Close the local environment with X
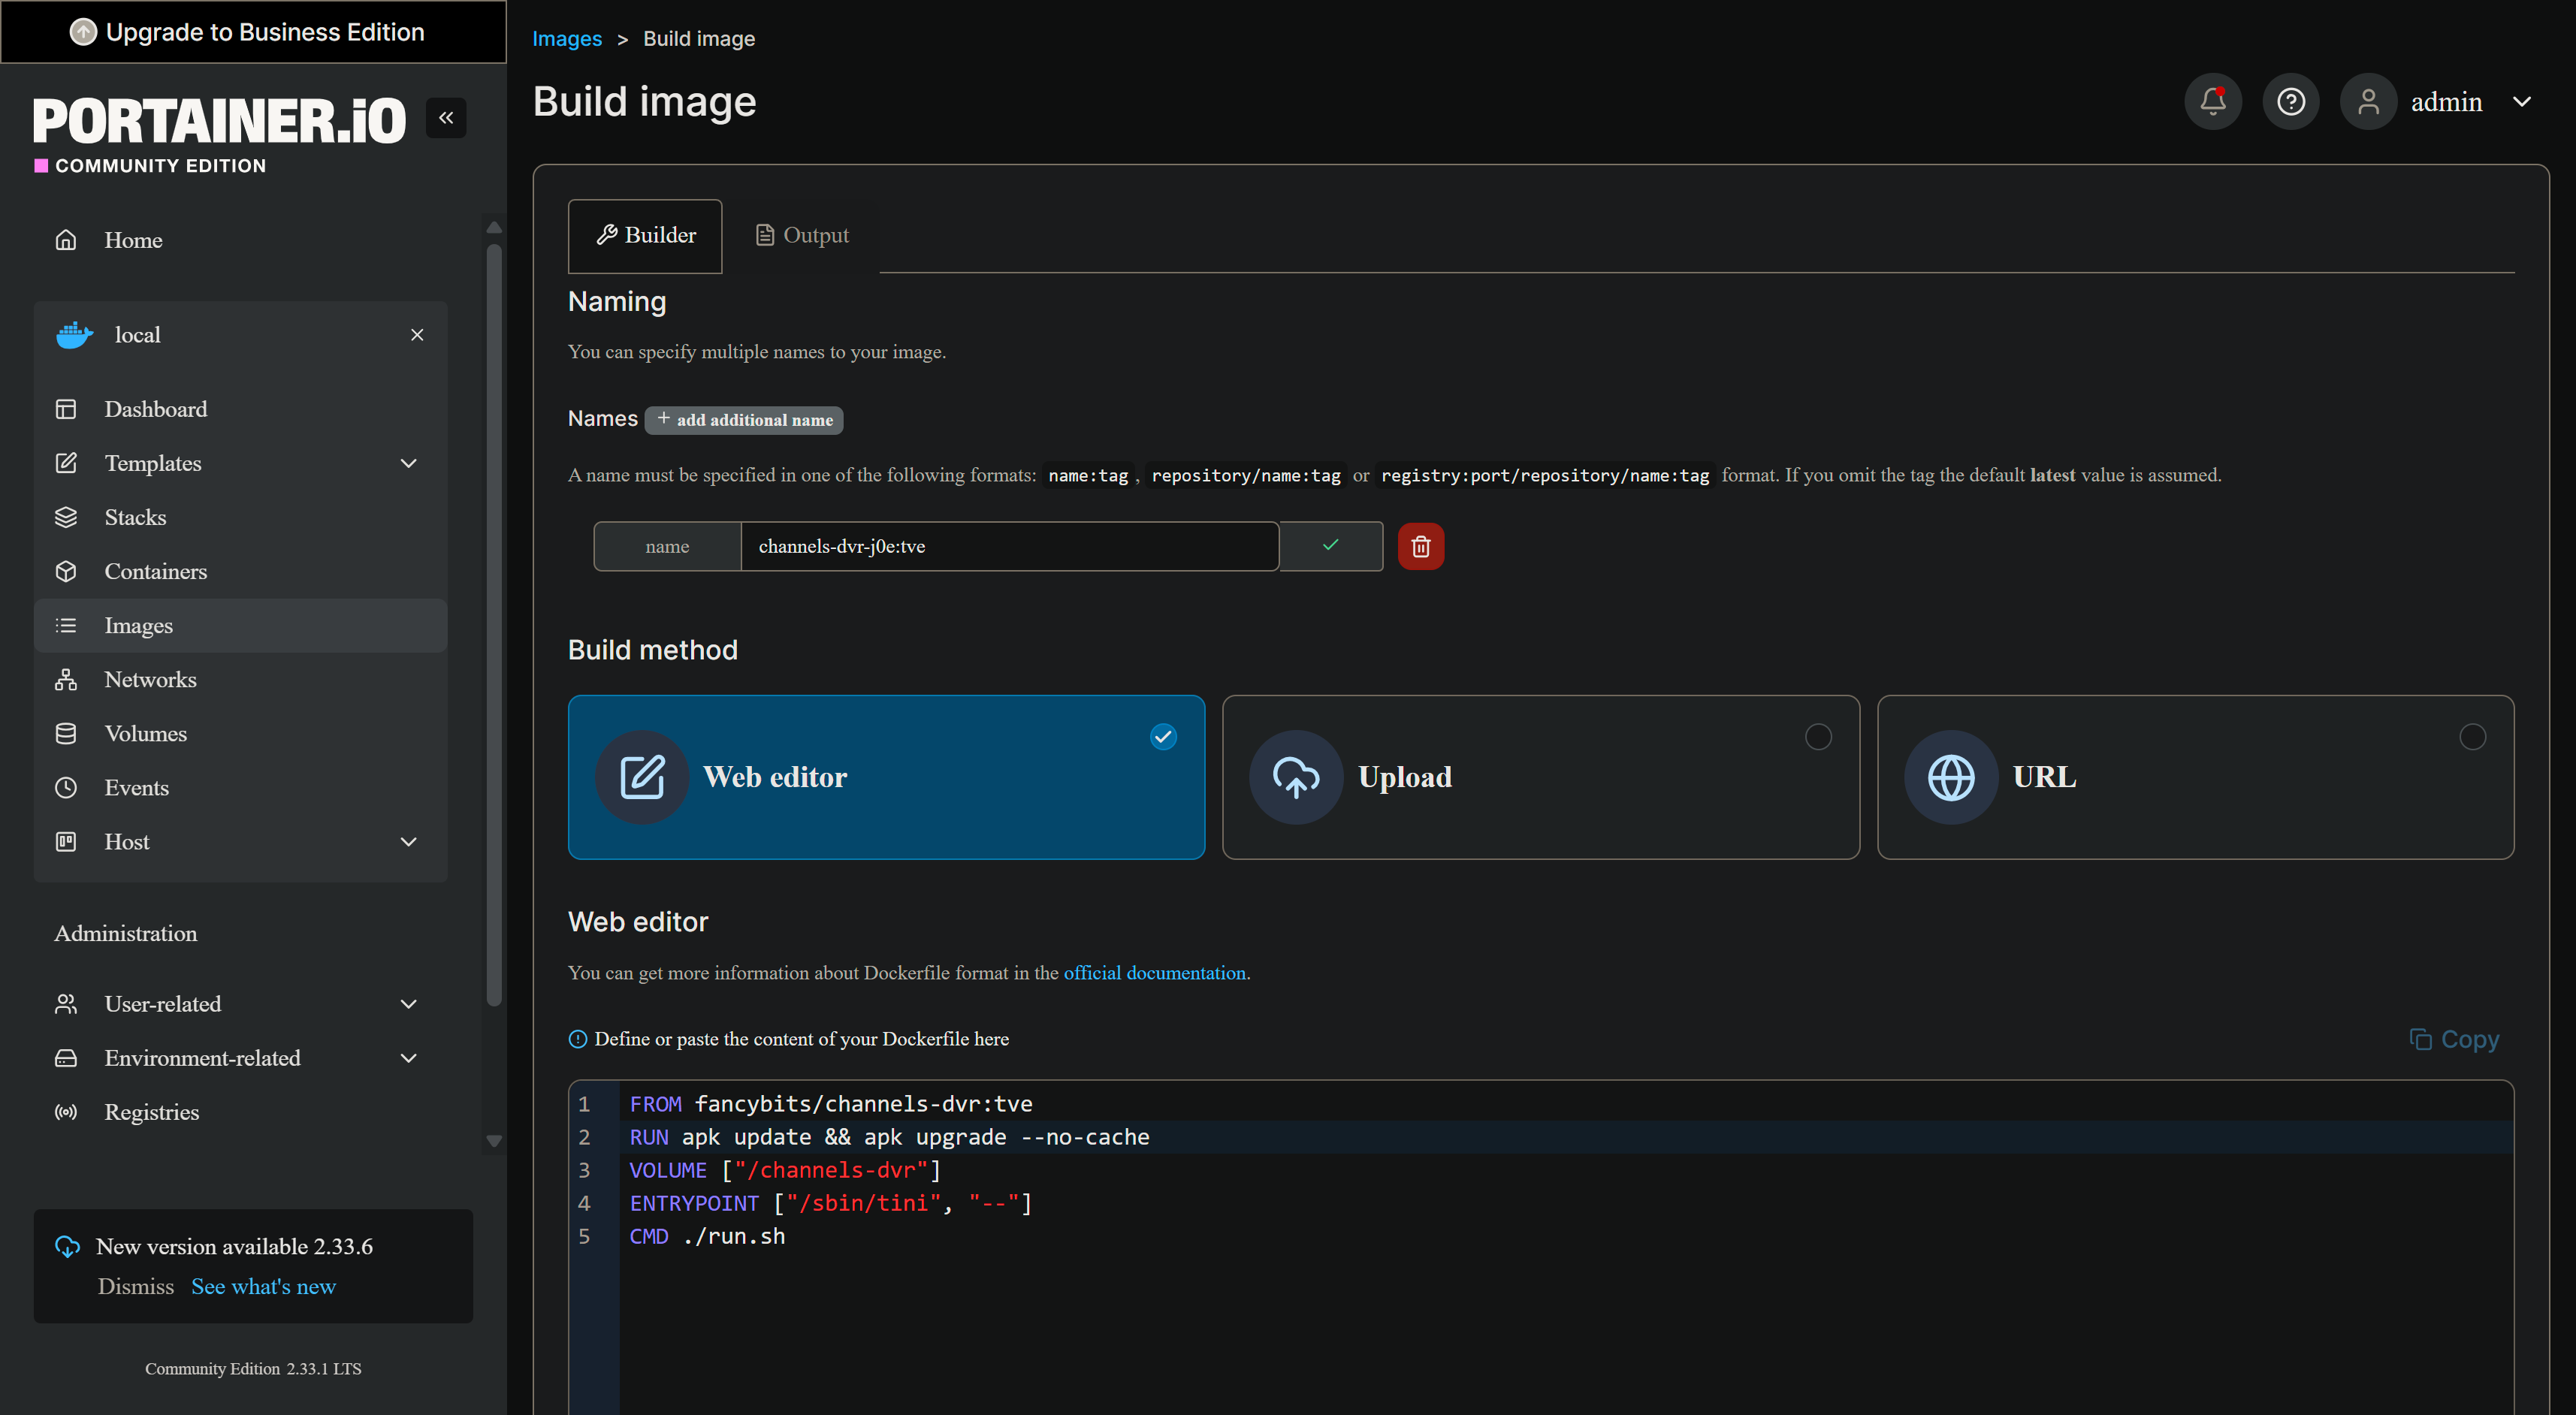Image resolution: width=2576 pixels, height=1415 pixels. [417, 335]
